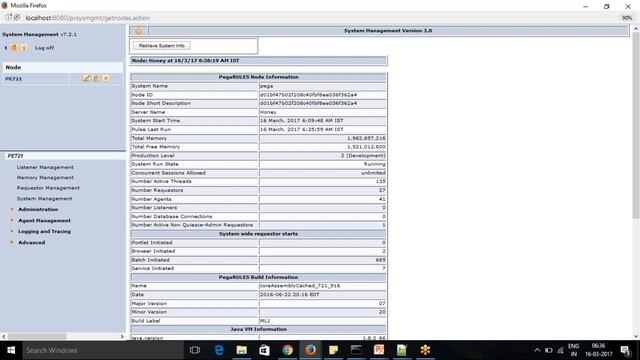Click the delete X icon for node PE721
This screenshot has width=640, height=360.
coord(106,78)
